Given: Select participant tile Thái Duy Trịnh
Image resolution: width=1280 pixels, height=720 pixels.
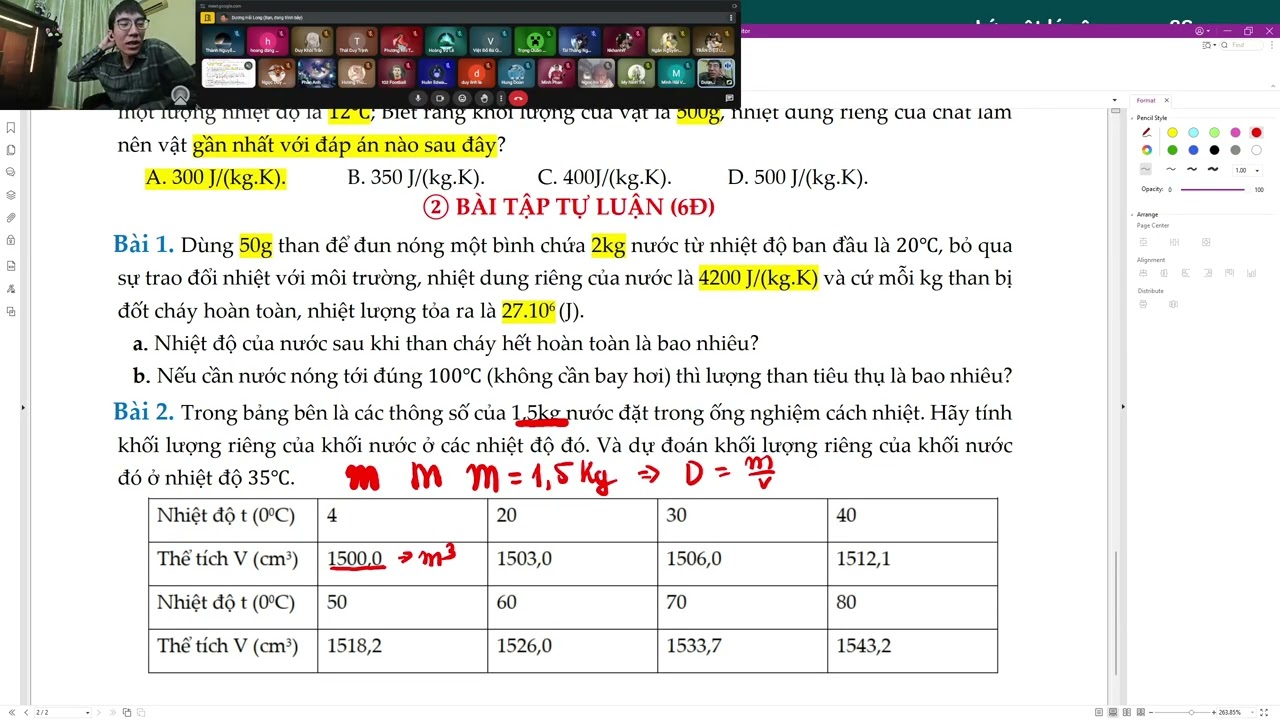Looking at the screenshot, I should (358, 42).
